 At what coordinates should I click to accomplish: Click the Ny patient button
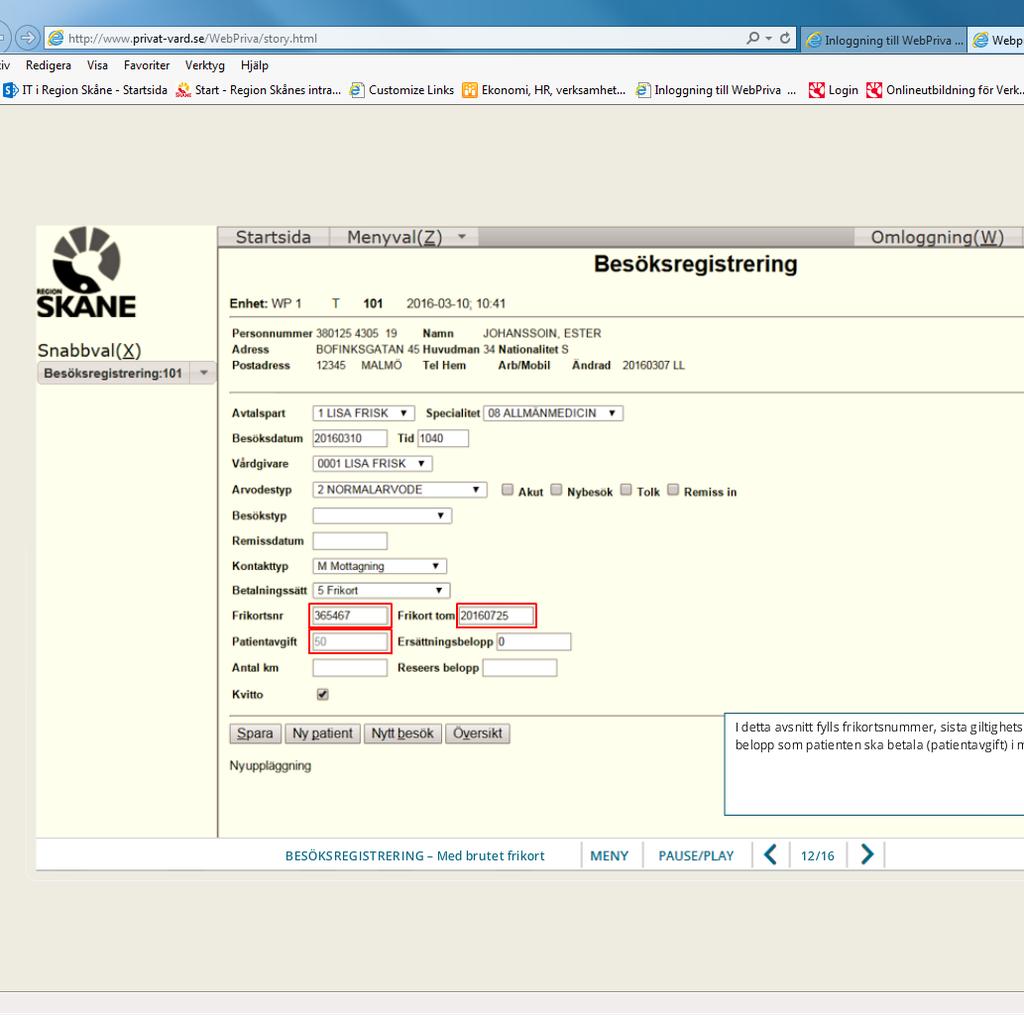tap(323, 733)
